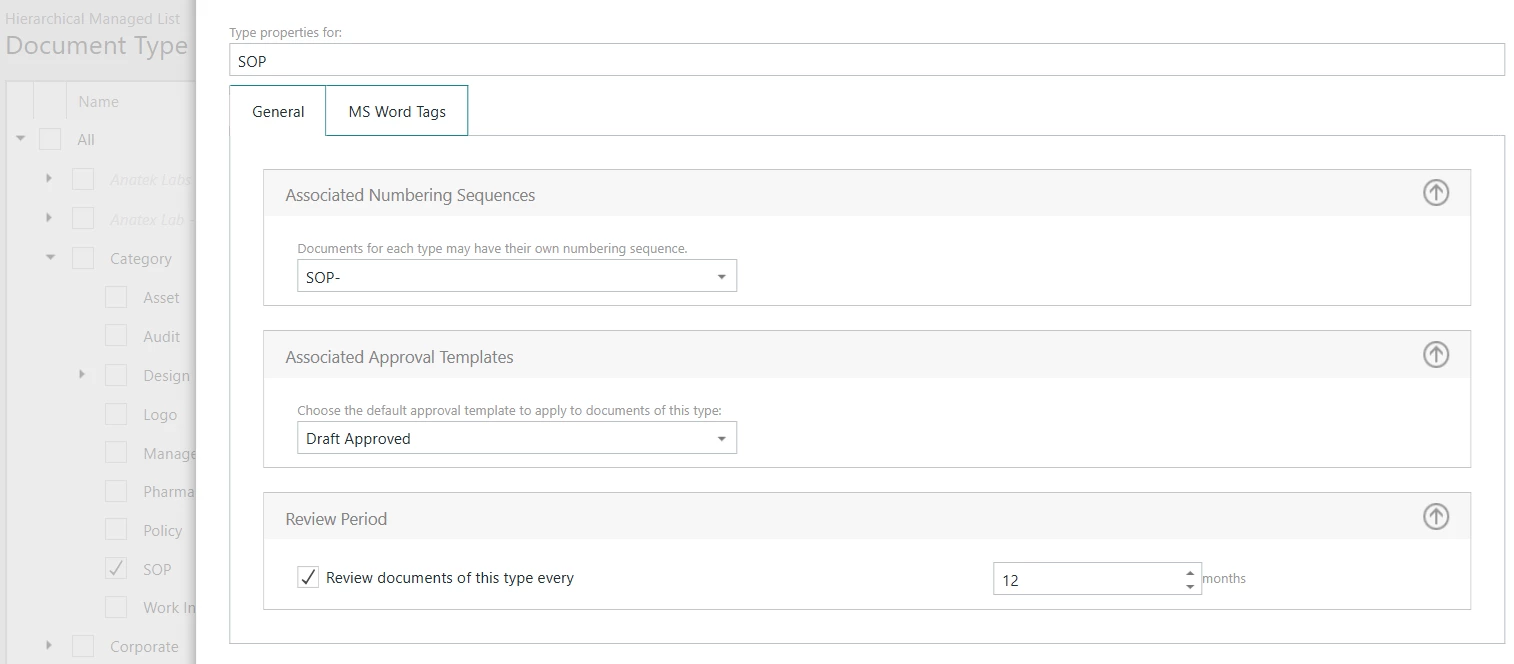Collapse the All root tree node
This screenshot has width=1514, height=664.
tap(20, 139)
